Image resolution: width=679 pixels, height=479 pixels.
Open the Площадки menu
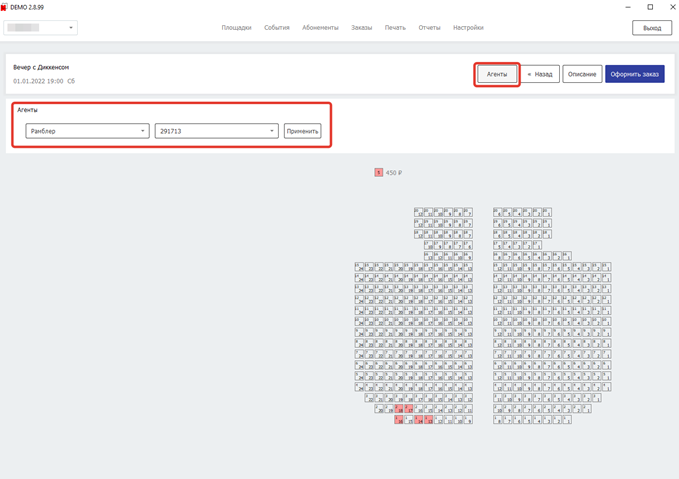236,28
